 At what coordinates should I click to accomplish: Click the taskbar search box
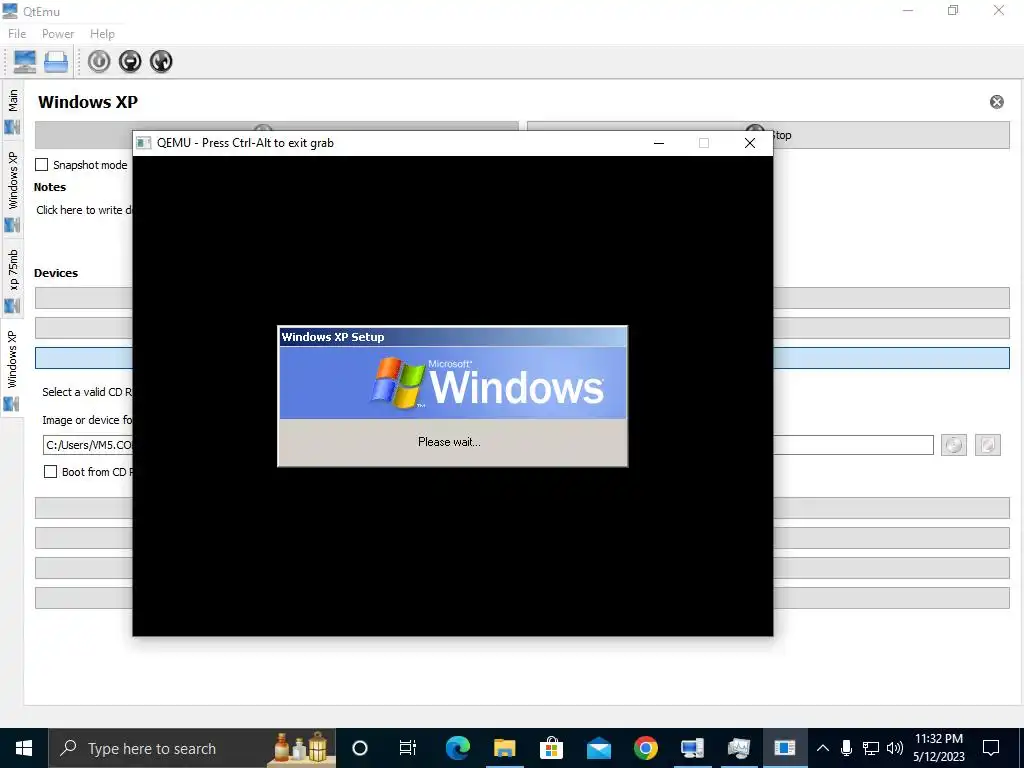coord(192,748)
